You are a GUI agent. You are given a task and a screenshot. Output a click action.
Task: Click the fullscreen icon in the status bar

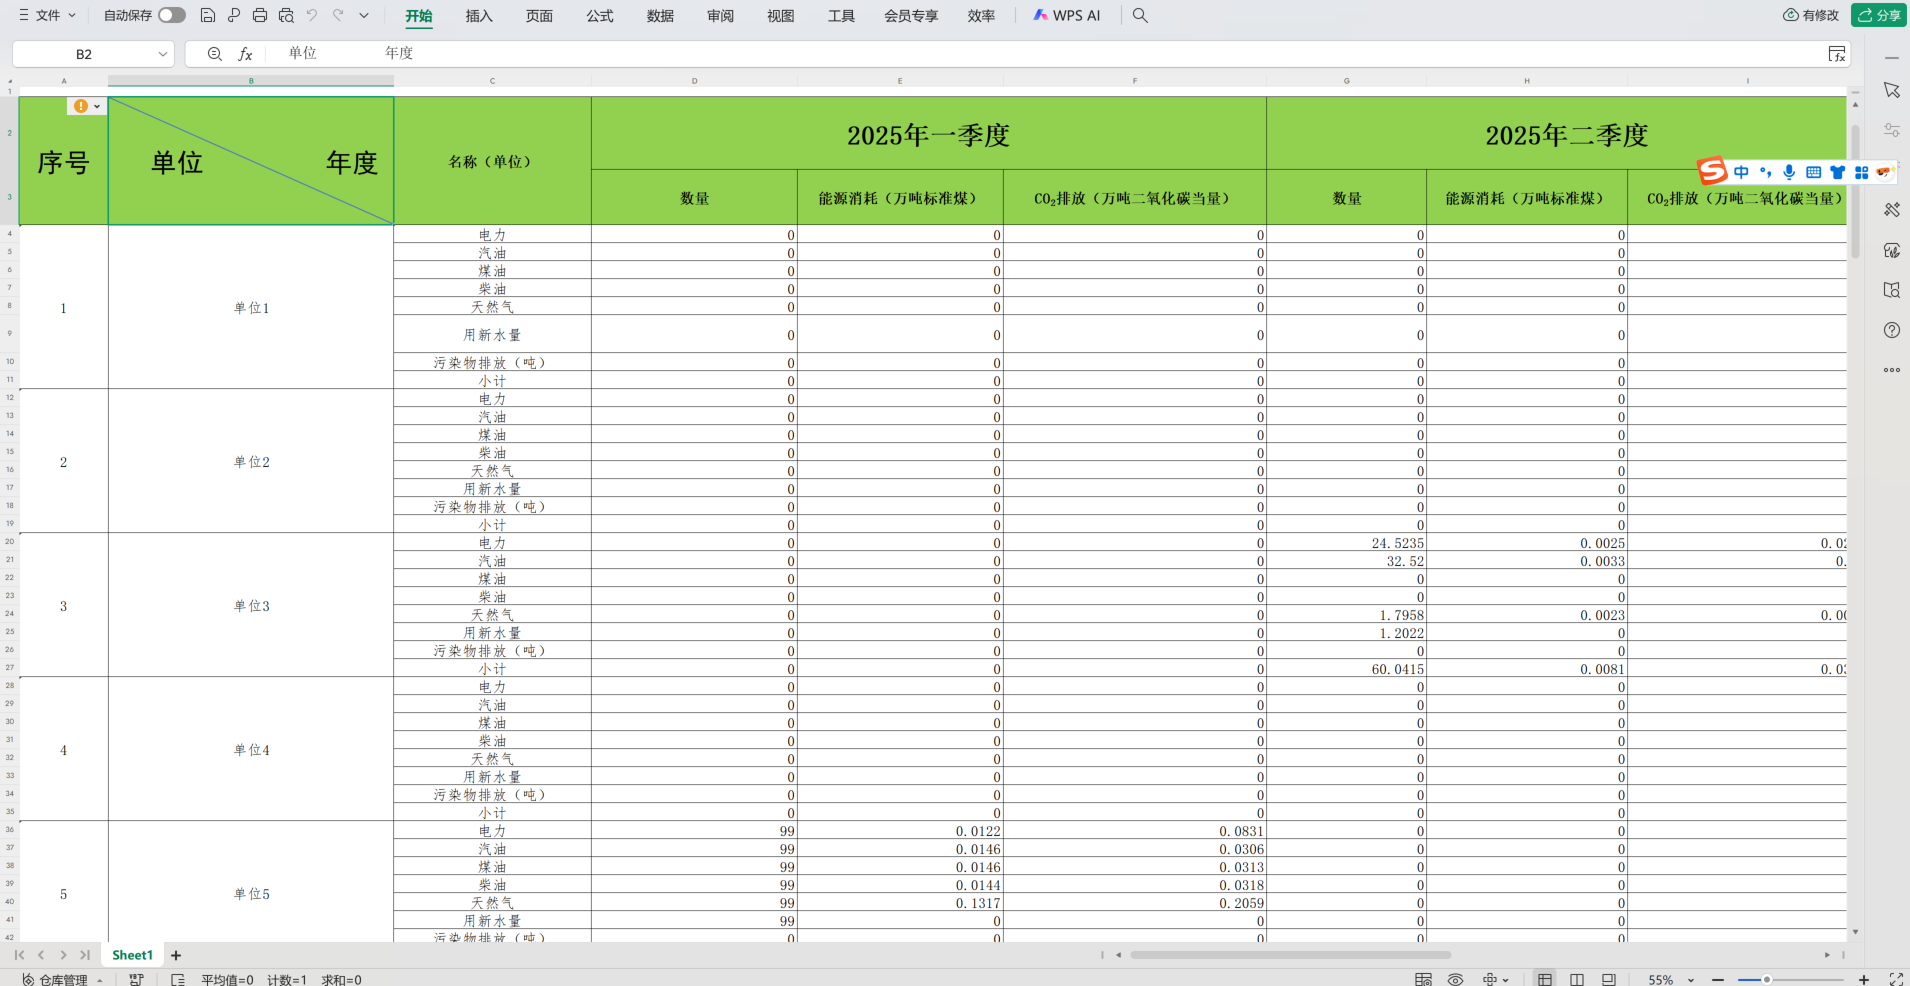point(1896,979)
